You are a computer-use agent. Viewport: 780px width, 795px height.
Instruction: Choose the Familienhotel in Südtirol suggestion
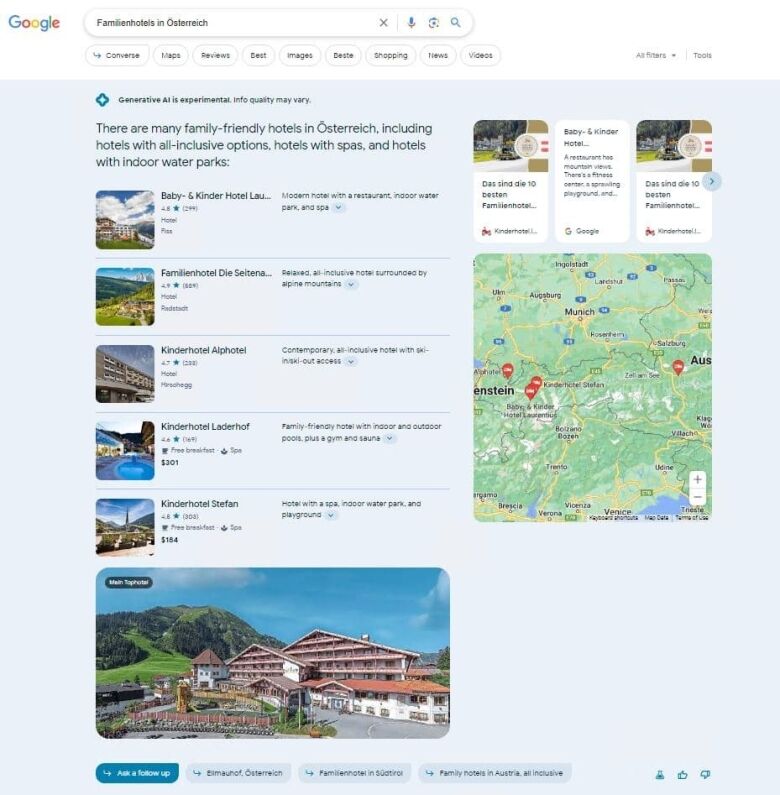coord(354,773)
